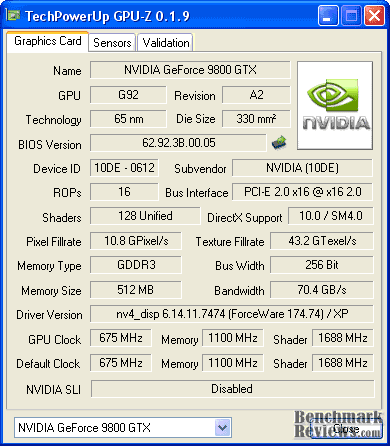Click the NVIDIA SLI value Disabled
Viewport: 390px width, 446px height.
232,389
